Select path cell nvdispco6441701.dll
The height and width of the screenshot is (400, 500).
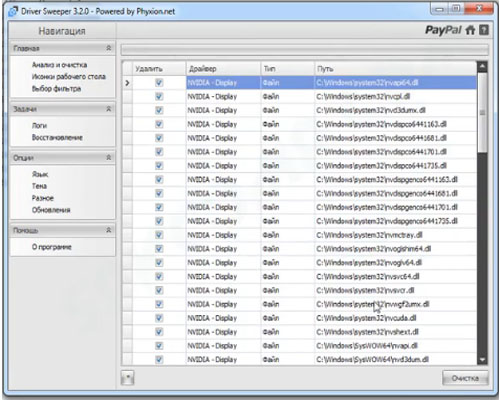396,152
